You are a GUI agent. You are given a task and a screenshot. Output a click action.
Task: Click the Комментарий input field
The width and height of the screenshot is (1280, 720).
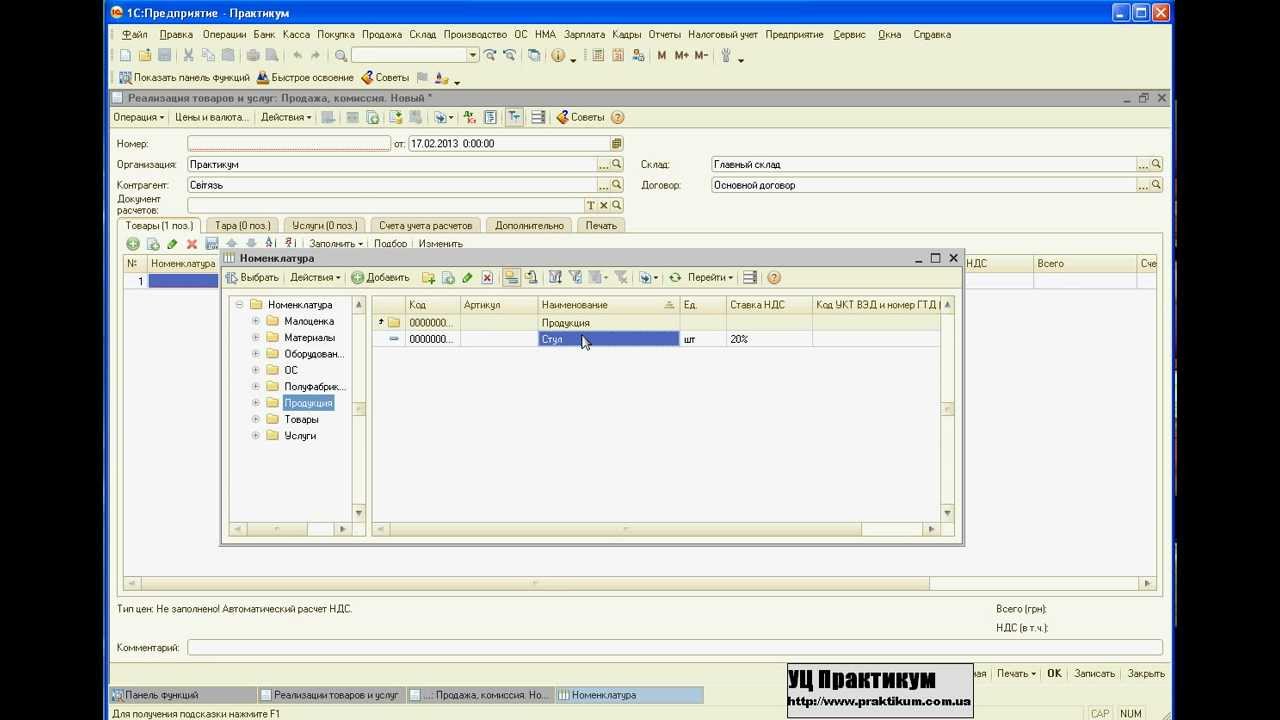[x=675, y=647]
